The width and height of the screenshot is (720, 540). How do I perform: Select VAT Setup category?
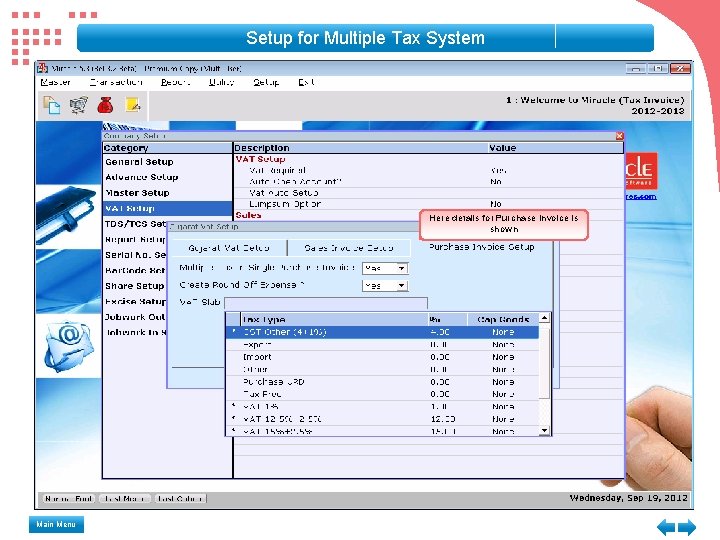[168, 208]
